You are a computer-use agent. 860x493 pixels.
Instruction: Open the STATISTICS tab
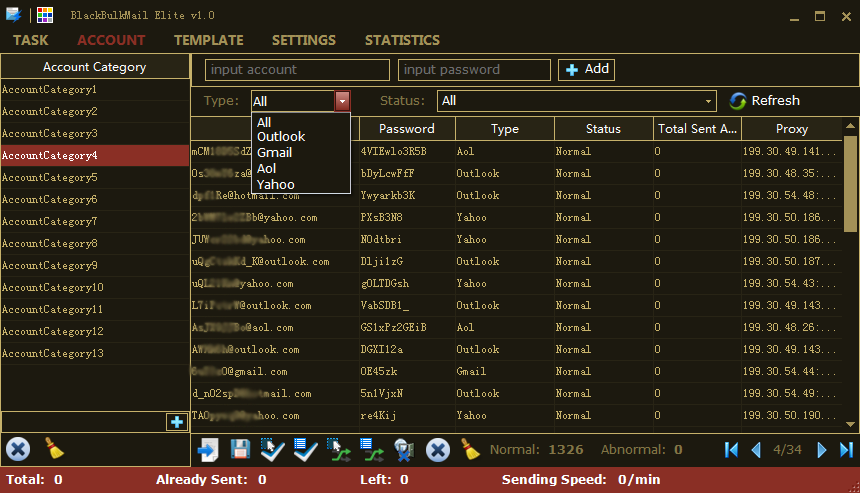tap(402, 40)
